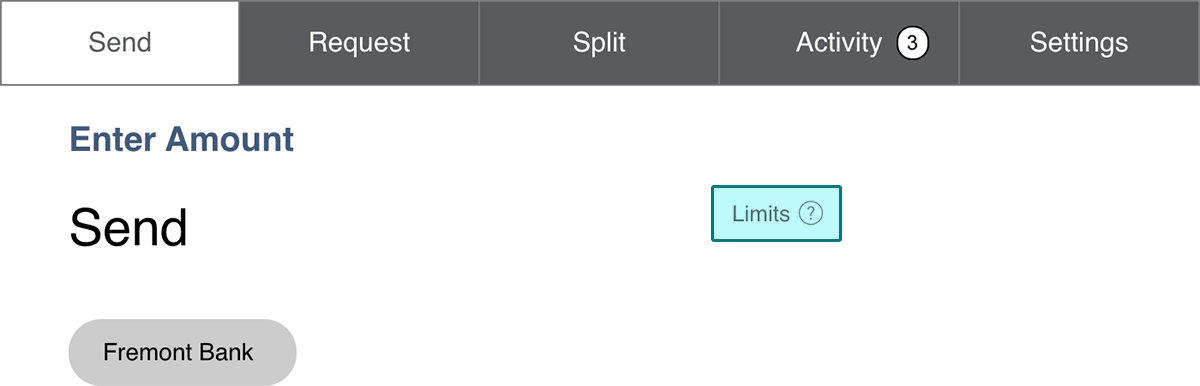The height and width of the screenshot is (386, 1200).
Task: Click the notification badge showing 3
Action: click(x=912, y=43)
